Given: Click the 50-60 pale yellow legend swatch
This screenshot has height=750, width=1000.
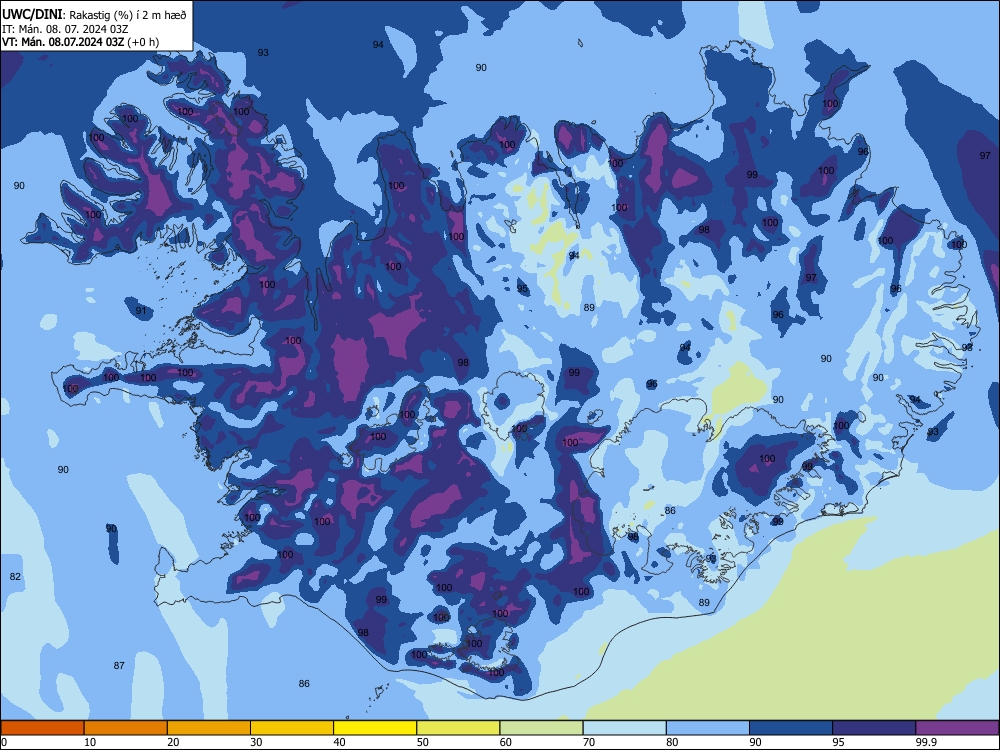Looking at the screenshot, I should pyautogui.click(x=458, y=728).
